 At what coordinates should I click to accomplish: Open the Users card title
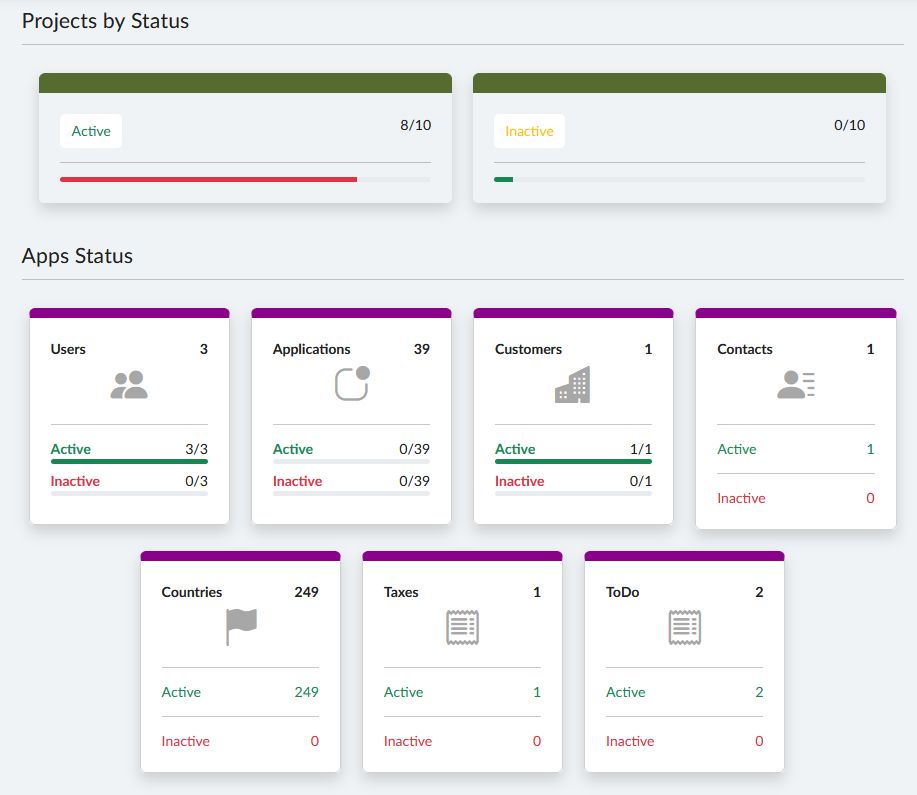[68, 349]
